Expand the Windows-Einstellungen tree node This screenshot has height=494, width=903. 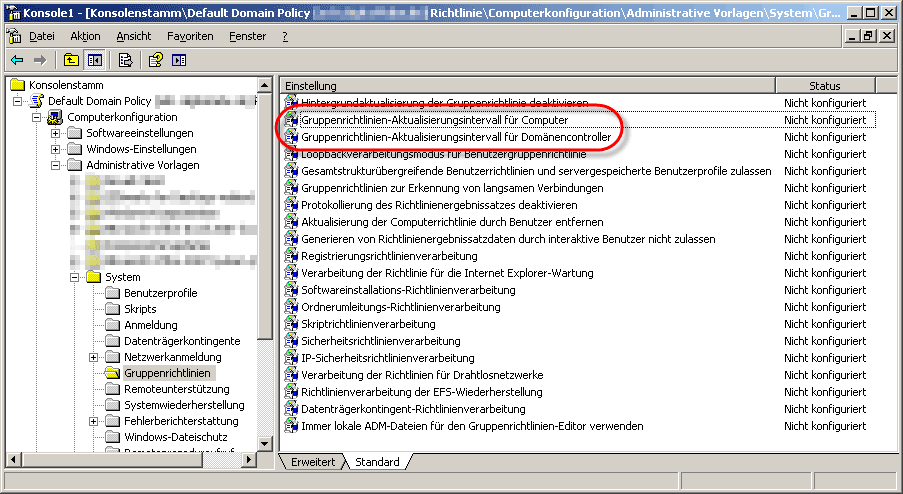coord(56,150)
